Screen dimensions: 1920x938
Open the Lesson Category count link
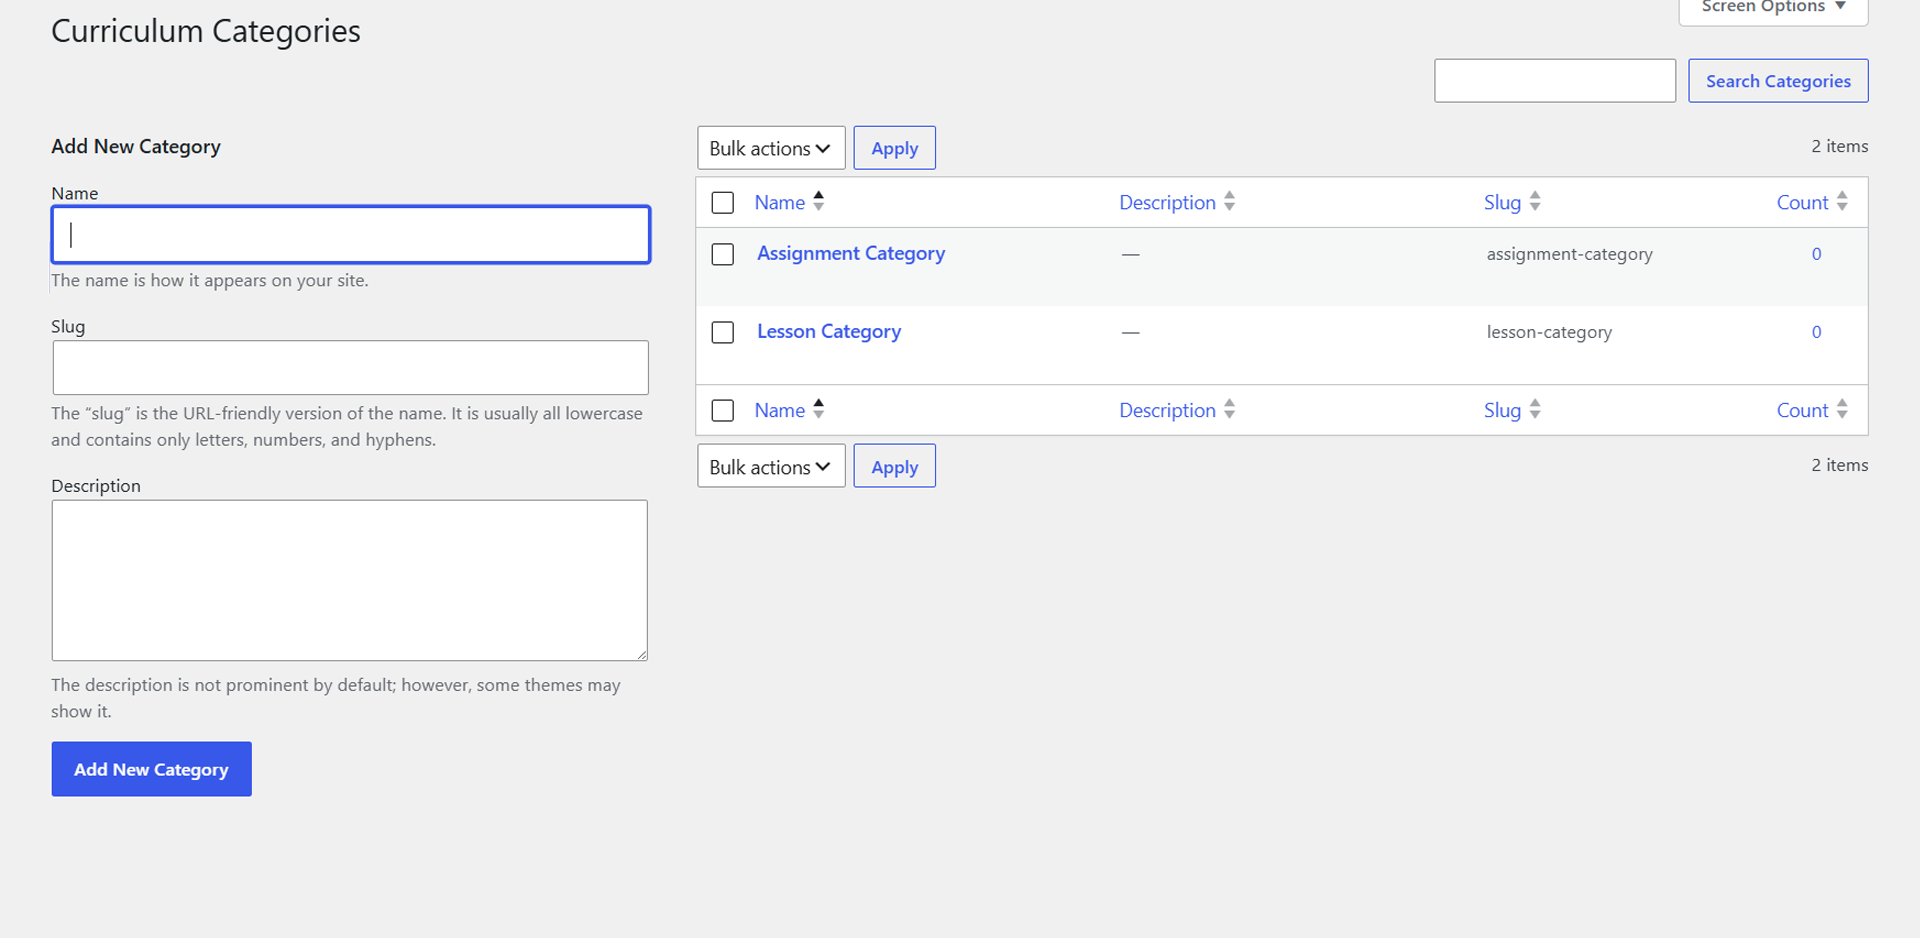[x=1816, y=332]
